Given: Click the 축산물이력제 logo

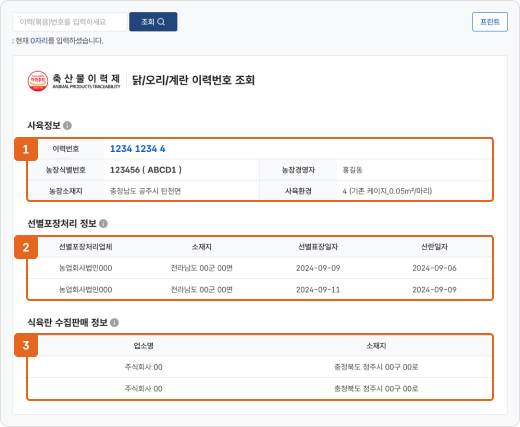Looking at the screenshot, I should 74,81.
